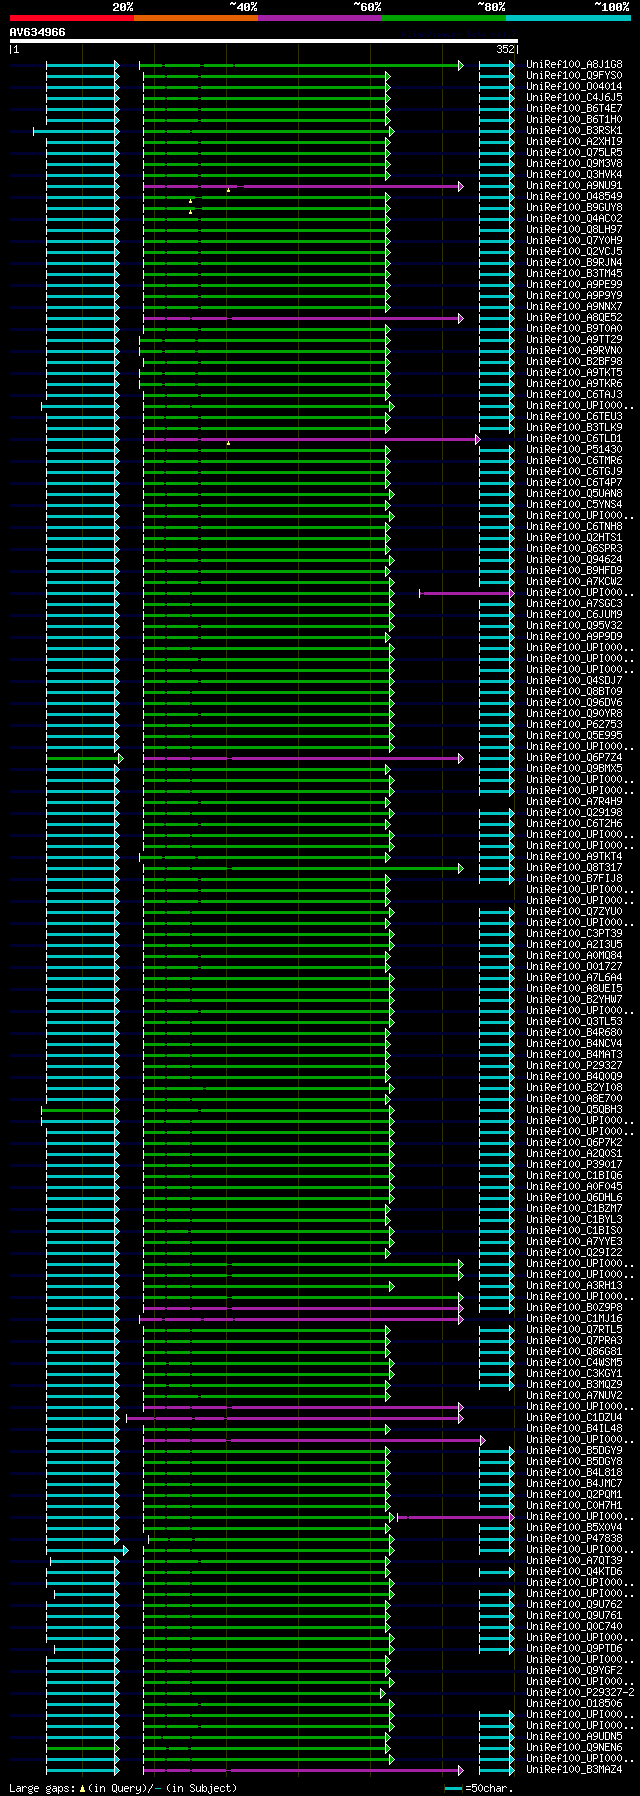Select the UniRef100_C0H7H1 label
Image resolution: width=640 pixels, height=1796 pixels.
[574, 1506]
